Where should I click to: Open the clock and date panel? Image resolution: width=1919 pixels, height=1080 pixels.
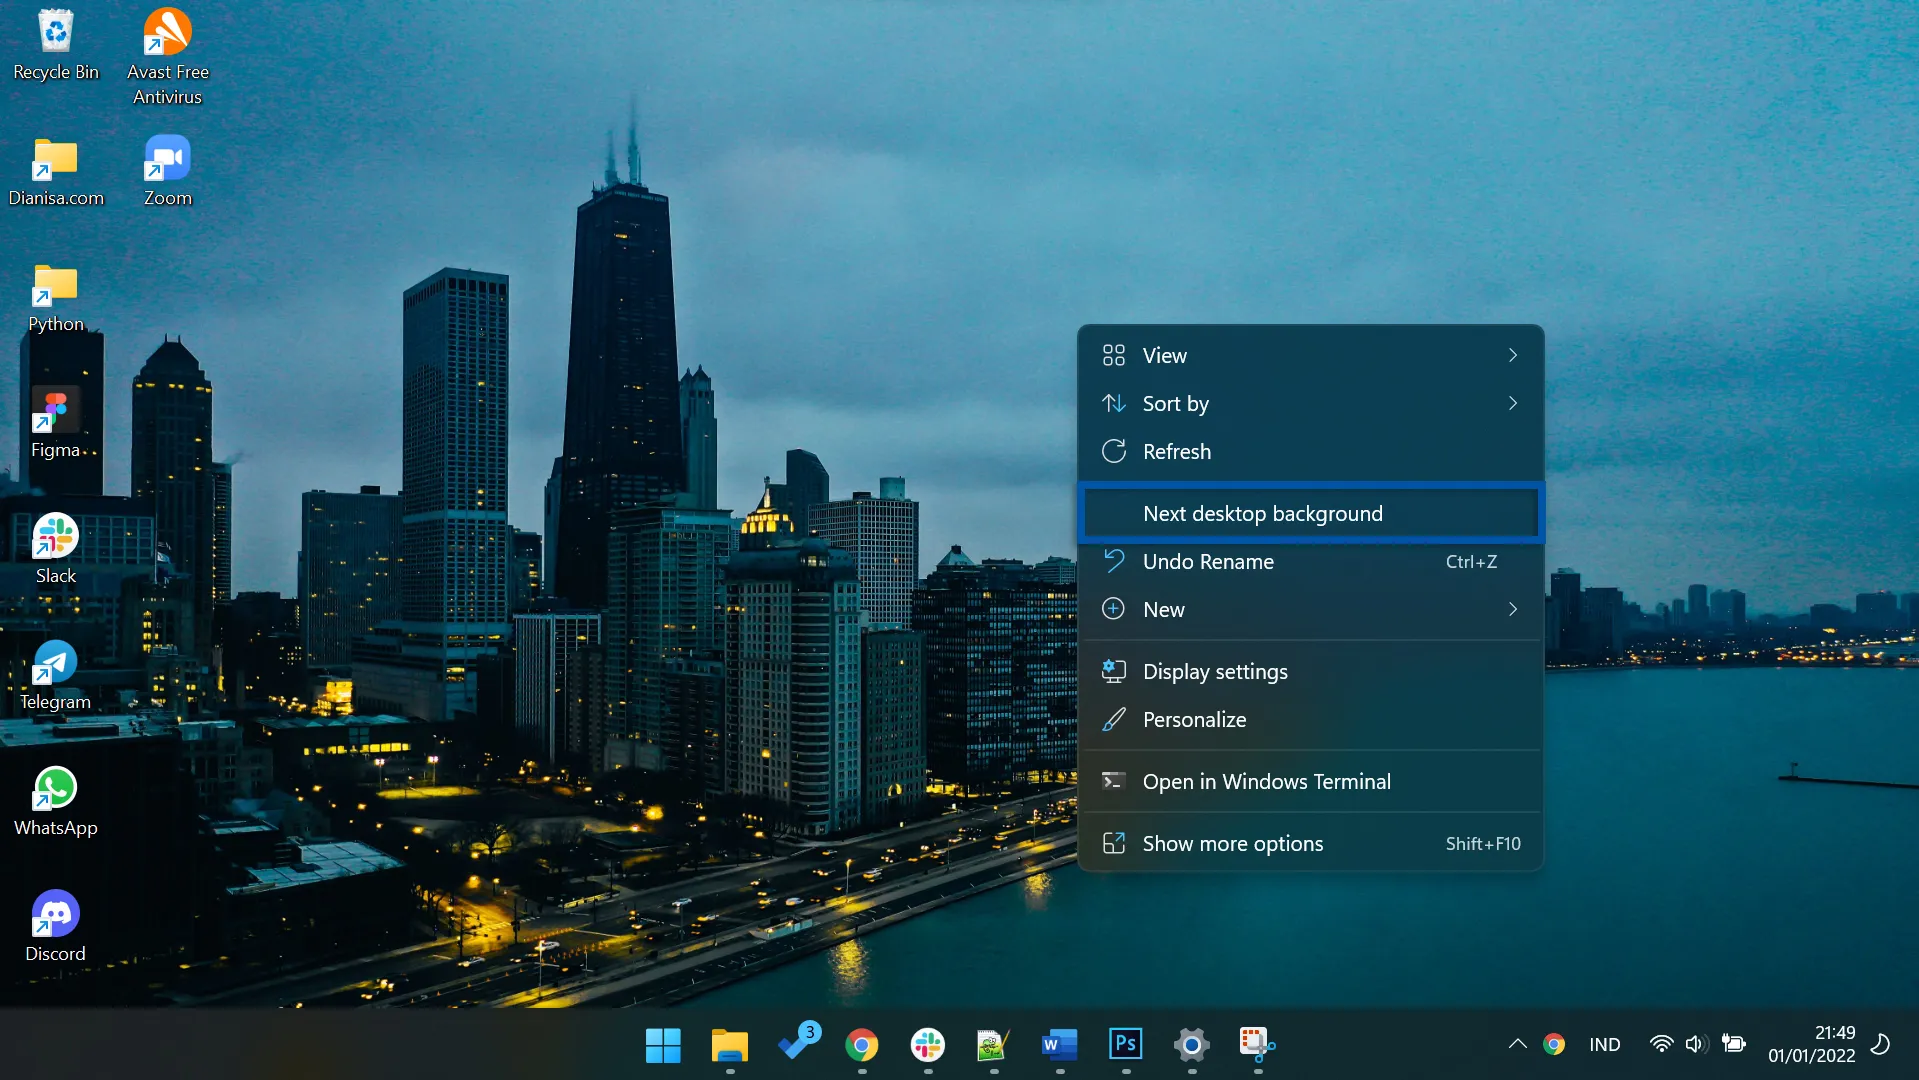(x=1811, y=1044)
